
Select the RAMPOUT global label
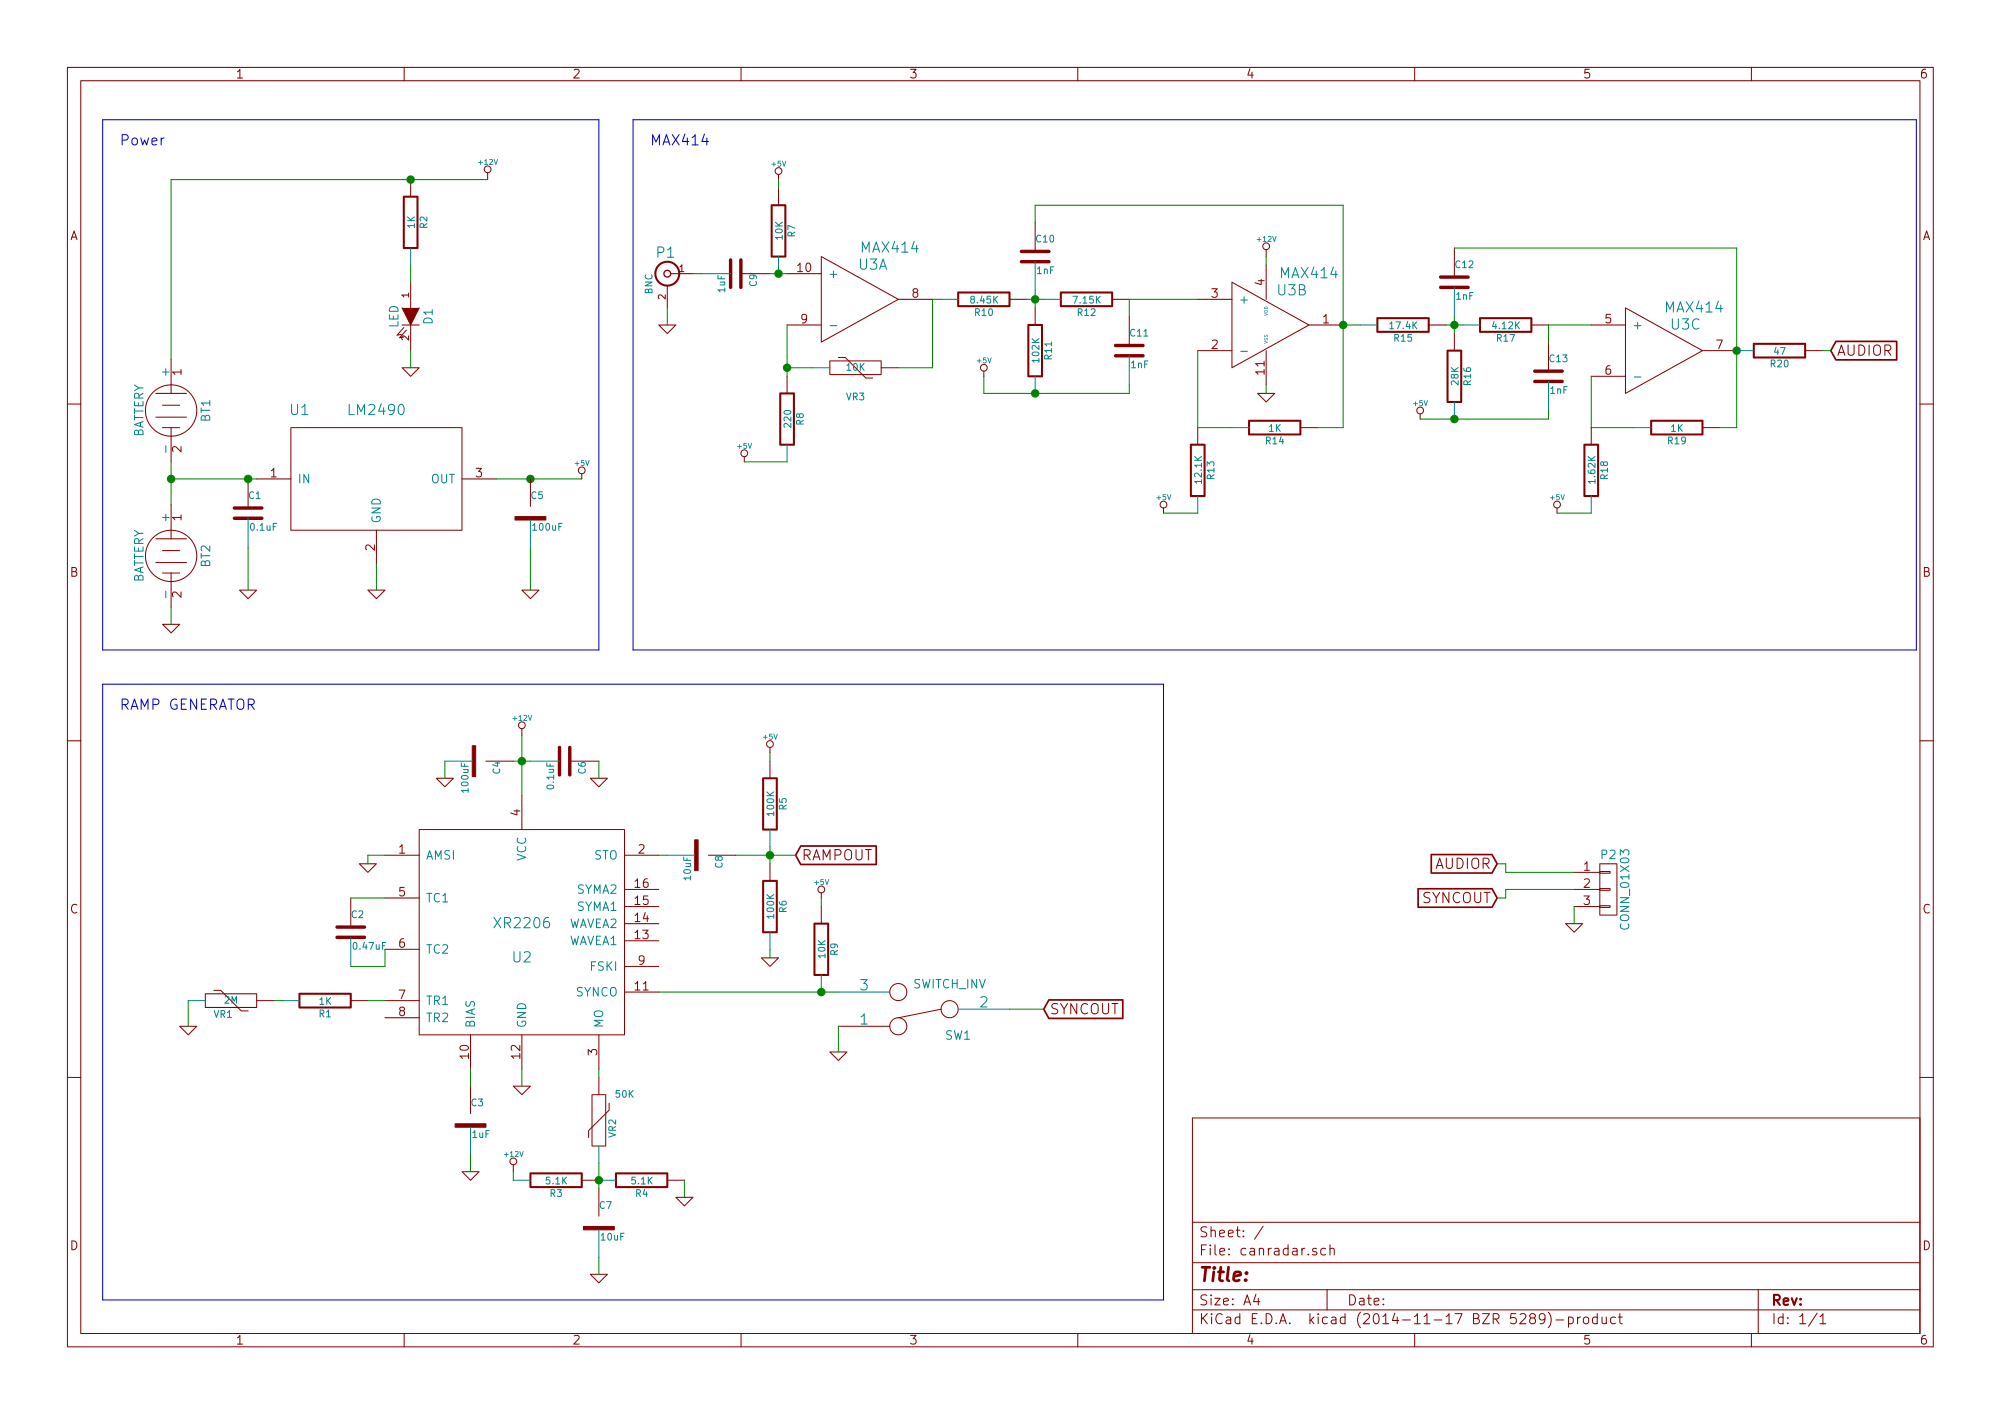click(x=837, y=855)
